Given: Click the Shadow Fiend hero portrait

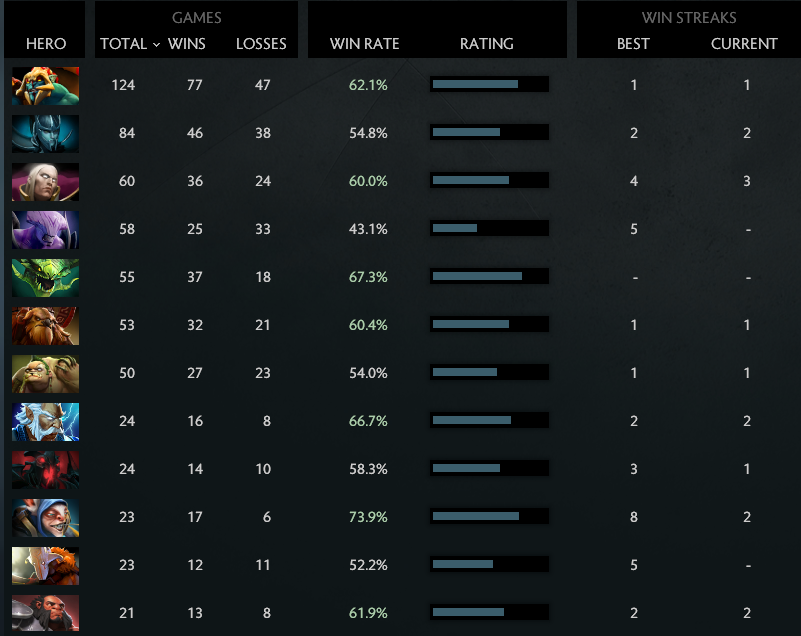Looking at the screenshot, I should tap(45, 468).
